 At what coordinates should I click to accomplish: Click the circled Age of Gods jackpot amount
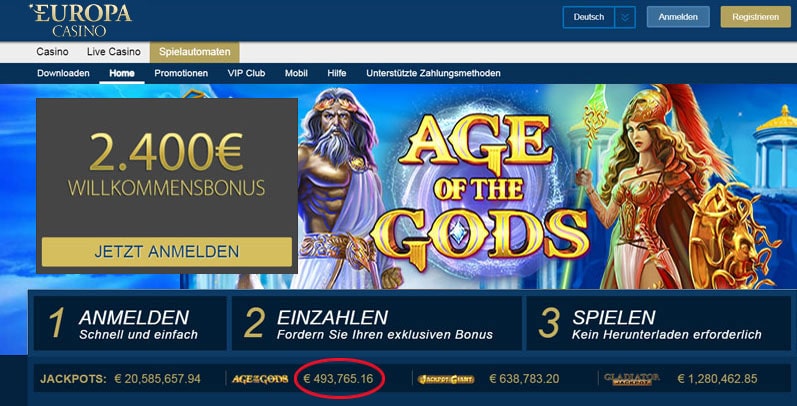coord(338,379)
